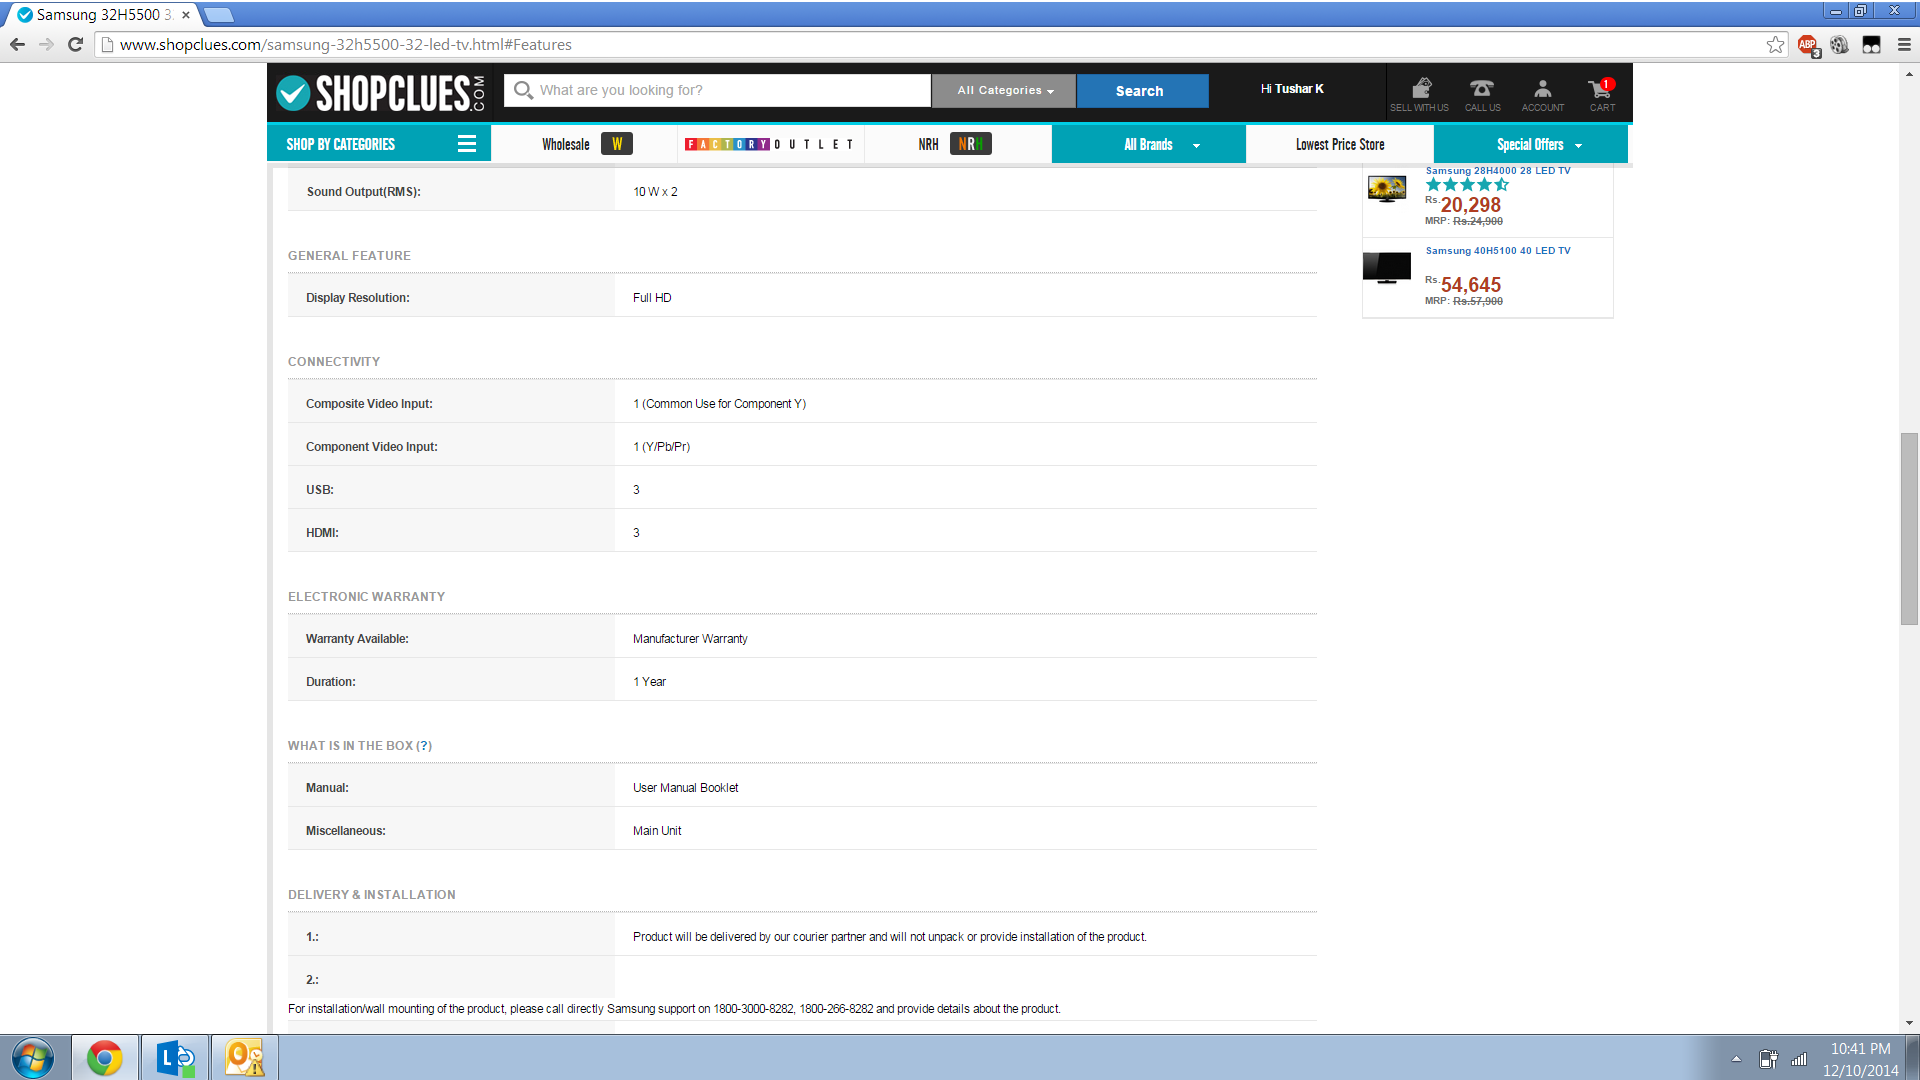This screenshot has width=1920, height=1080.
Task: Click the AdBlock Plus extension icon
Action: click(1807, 45)
